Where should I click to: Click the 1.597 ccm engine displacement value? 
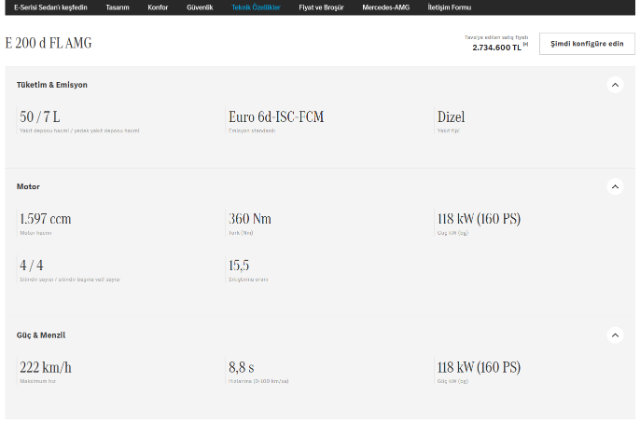click(45, 219)
